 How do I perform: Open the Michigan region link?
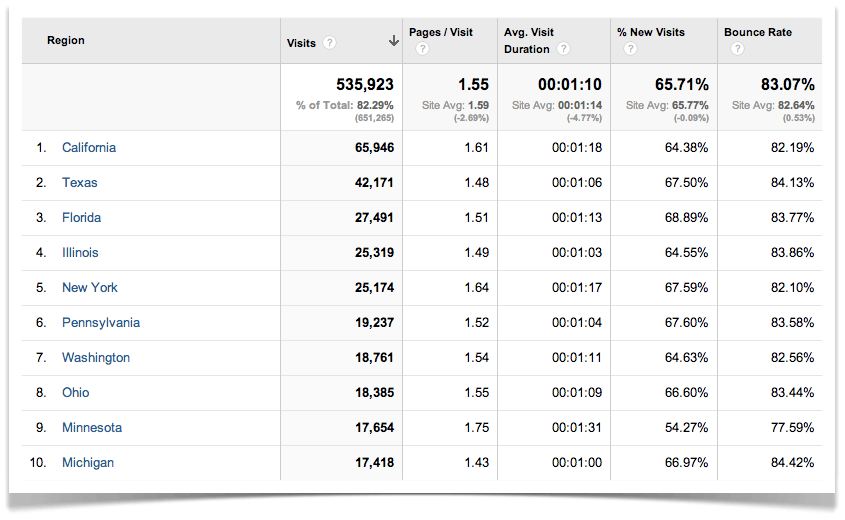coord(88,463)
